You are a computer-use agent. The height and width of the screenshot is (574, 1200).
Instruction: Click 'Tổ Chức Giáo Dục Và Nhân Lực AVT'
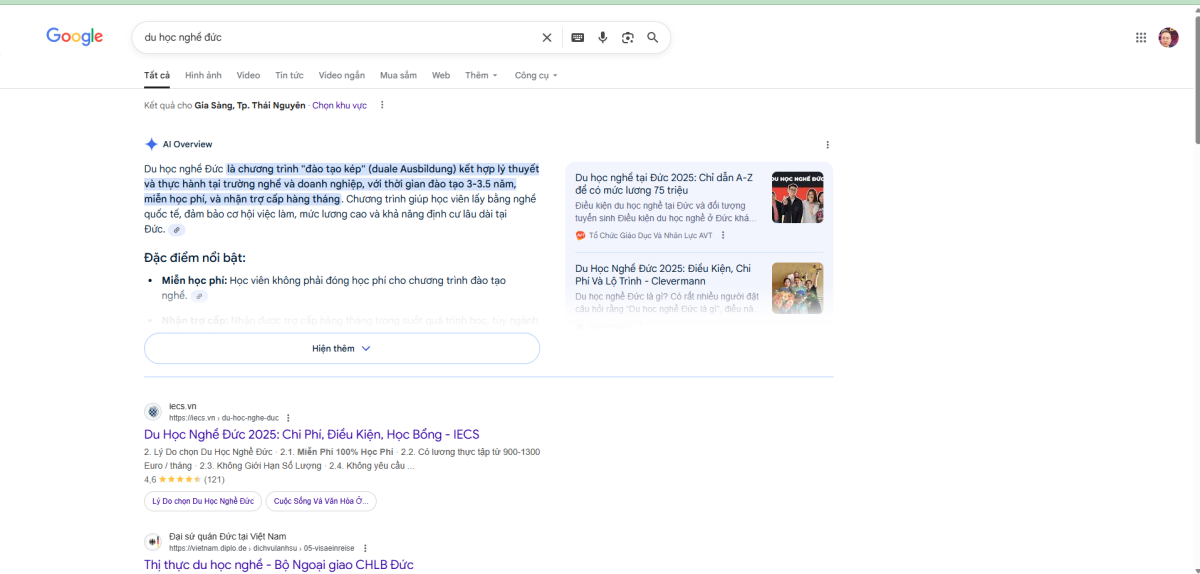(651, 236)
